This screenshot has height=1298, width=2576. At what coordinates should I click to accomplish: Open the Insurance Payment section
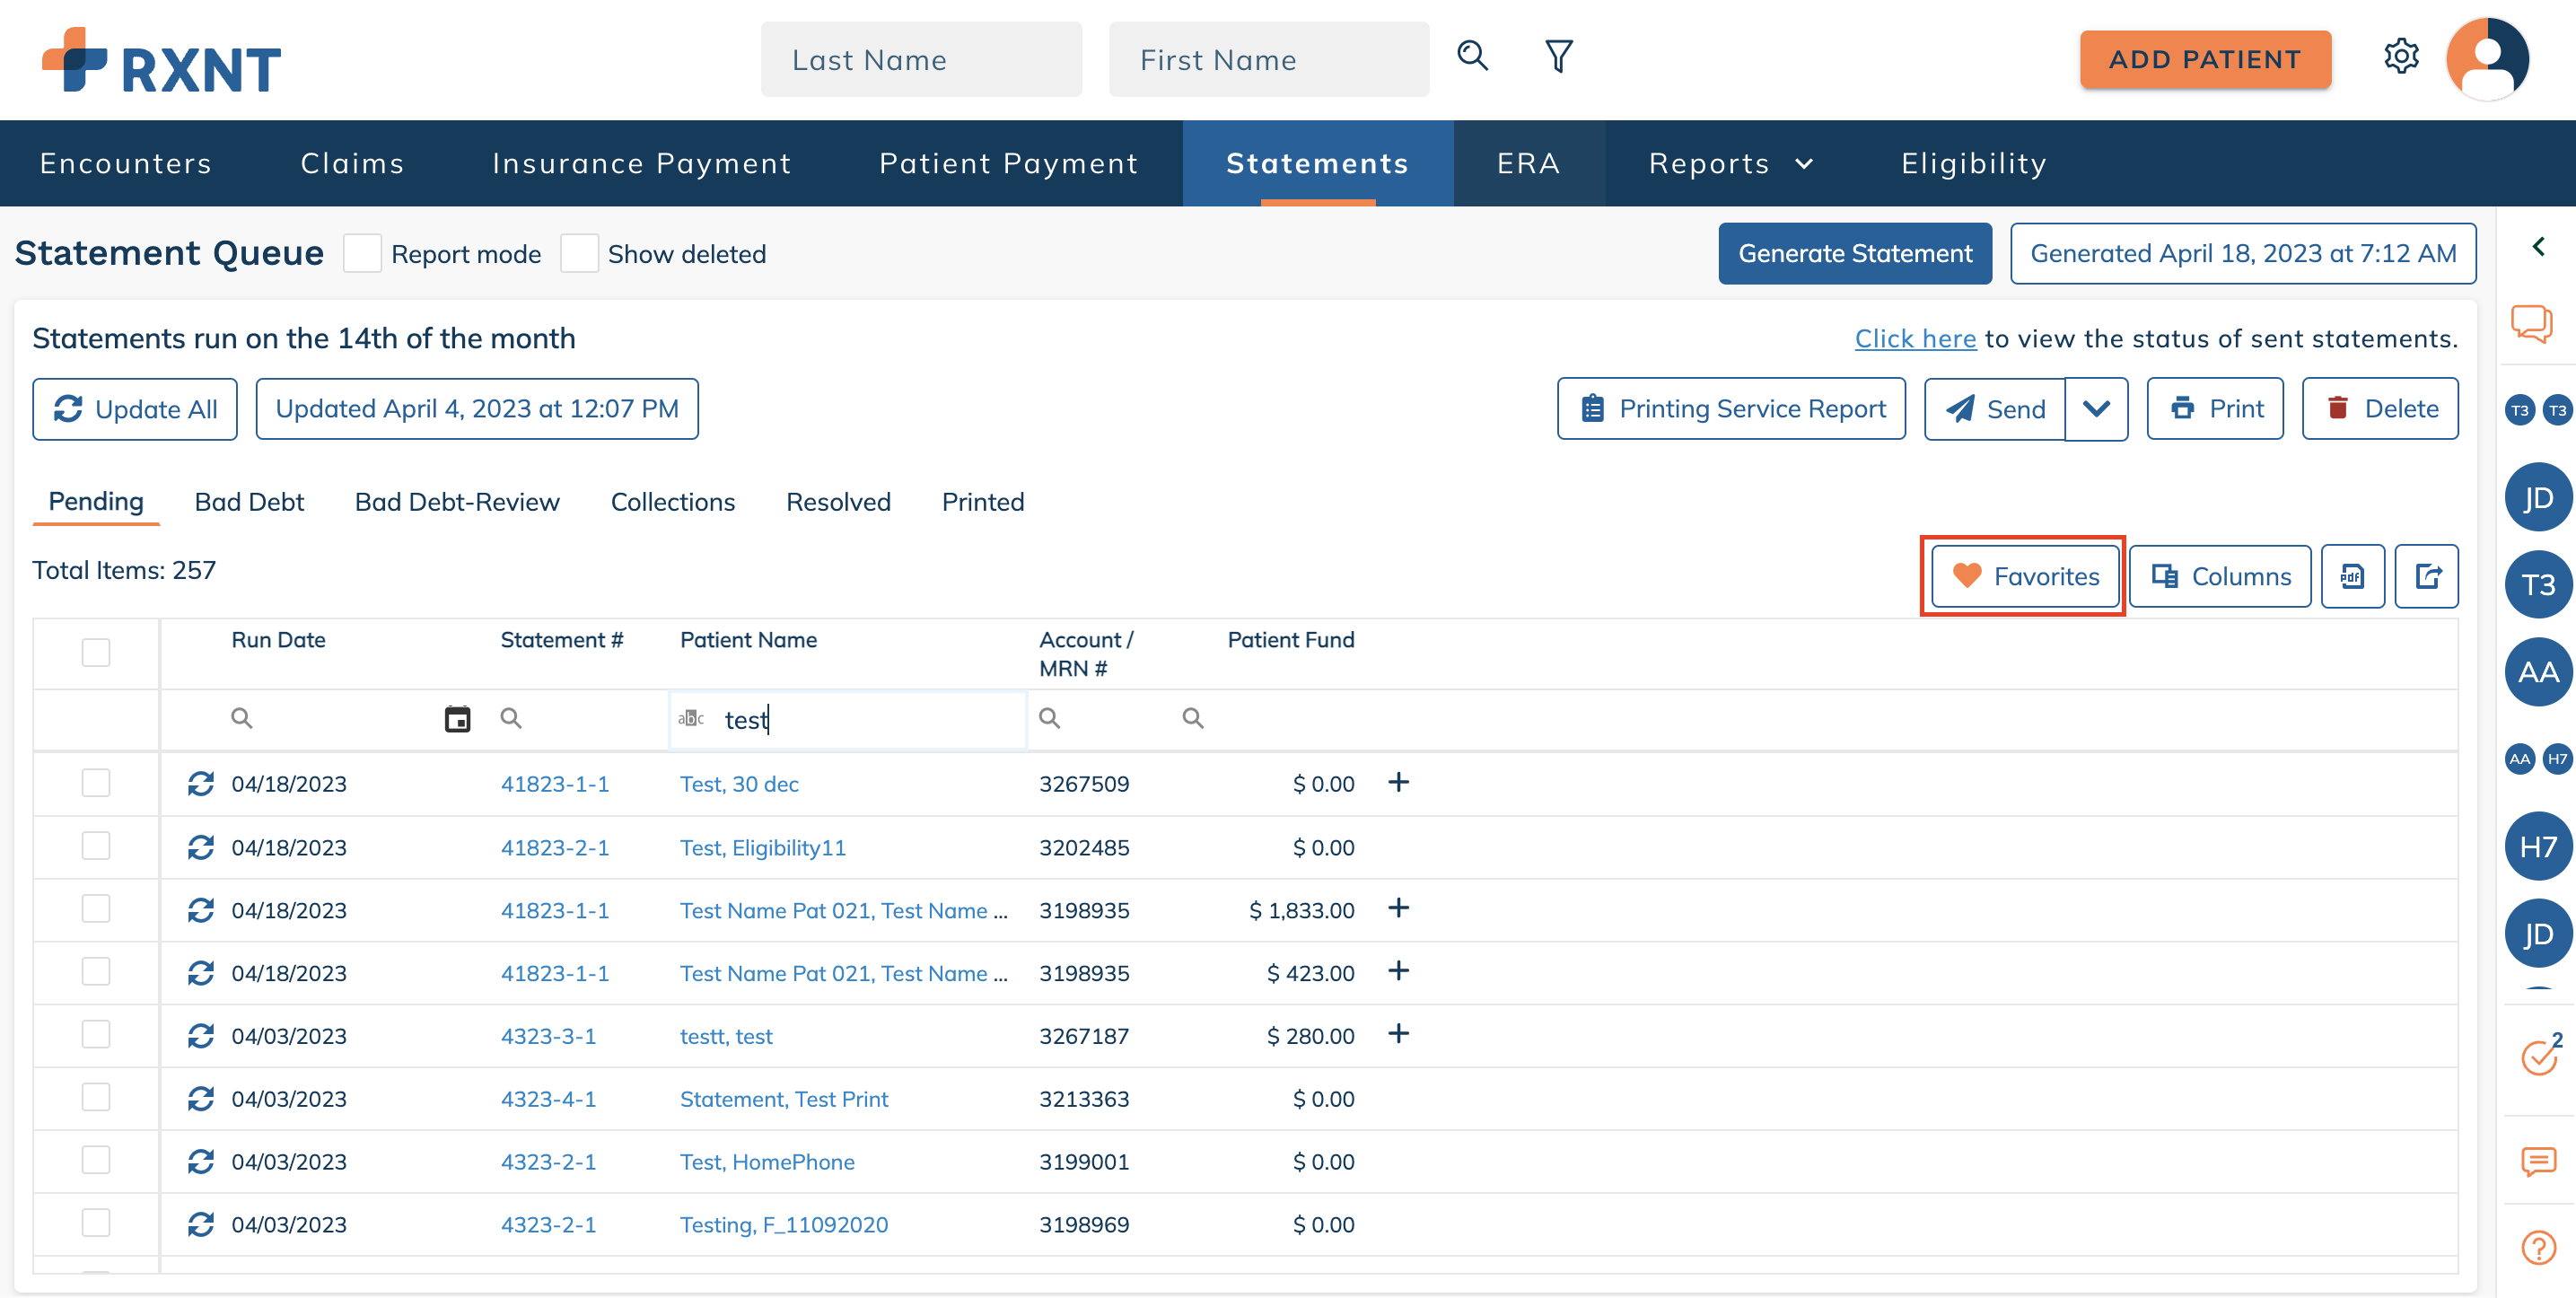coord(641,163)
